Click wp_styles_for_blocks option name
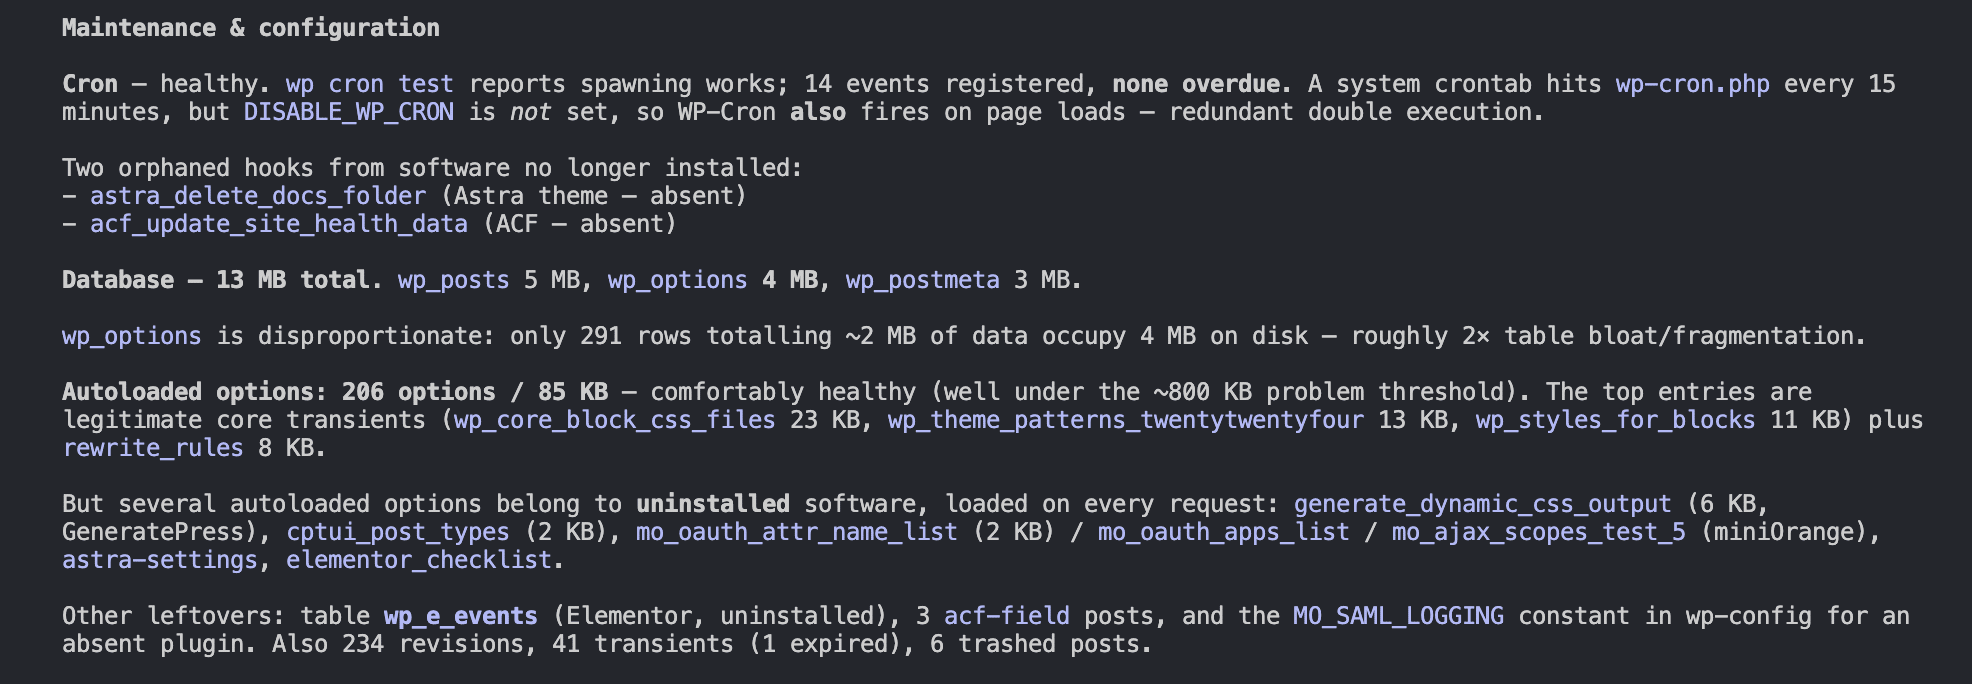Screen dimensions: 1972x684 1616,420
